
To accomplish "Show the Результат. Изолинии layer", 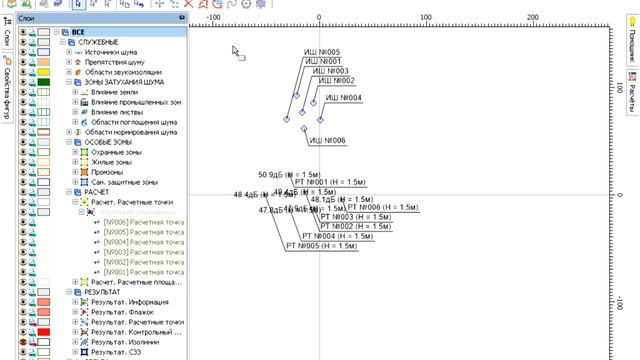I will [x=23, y=342].
